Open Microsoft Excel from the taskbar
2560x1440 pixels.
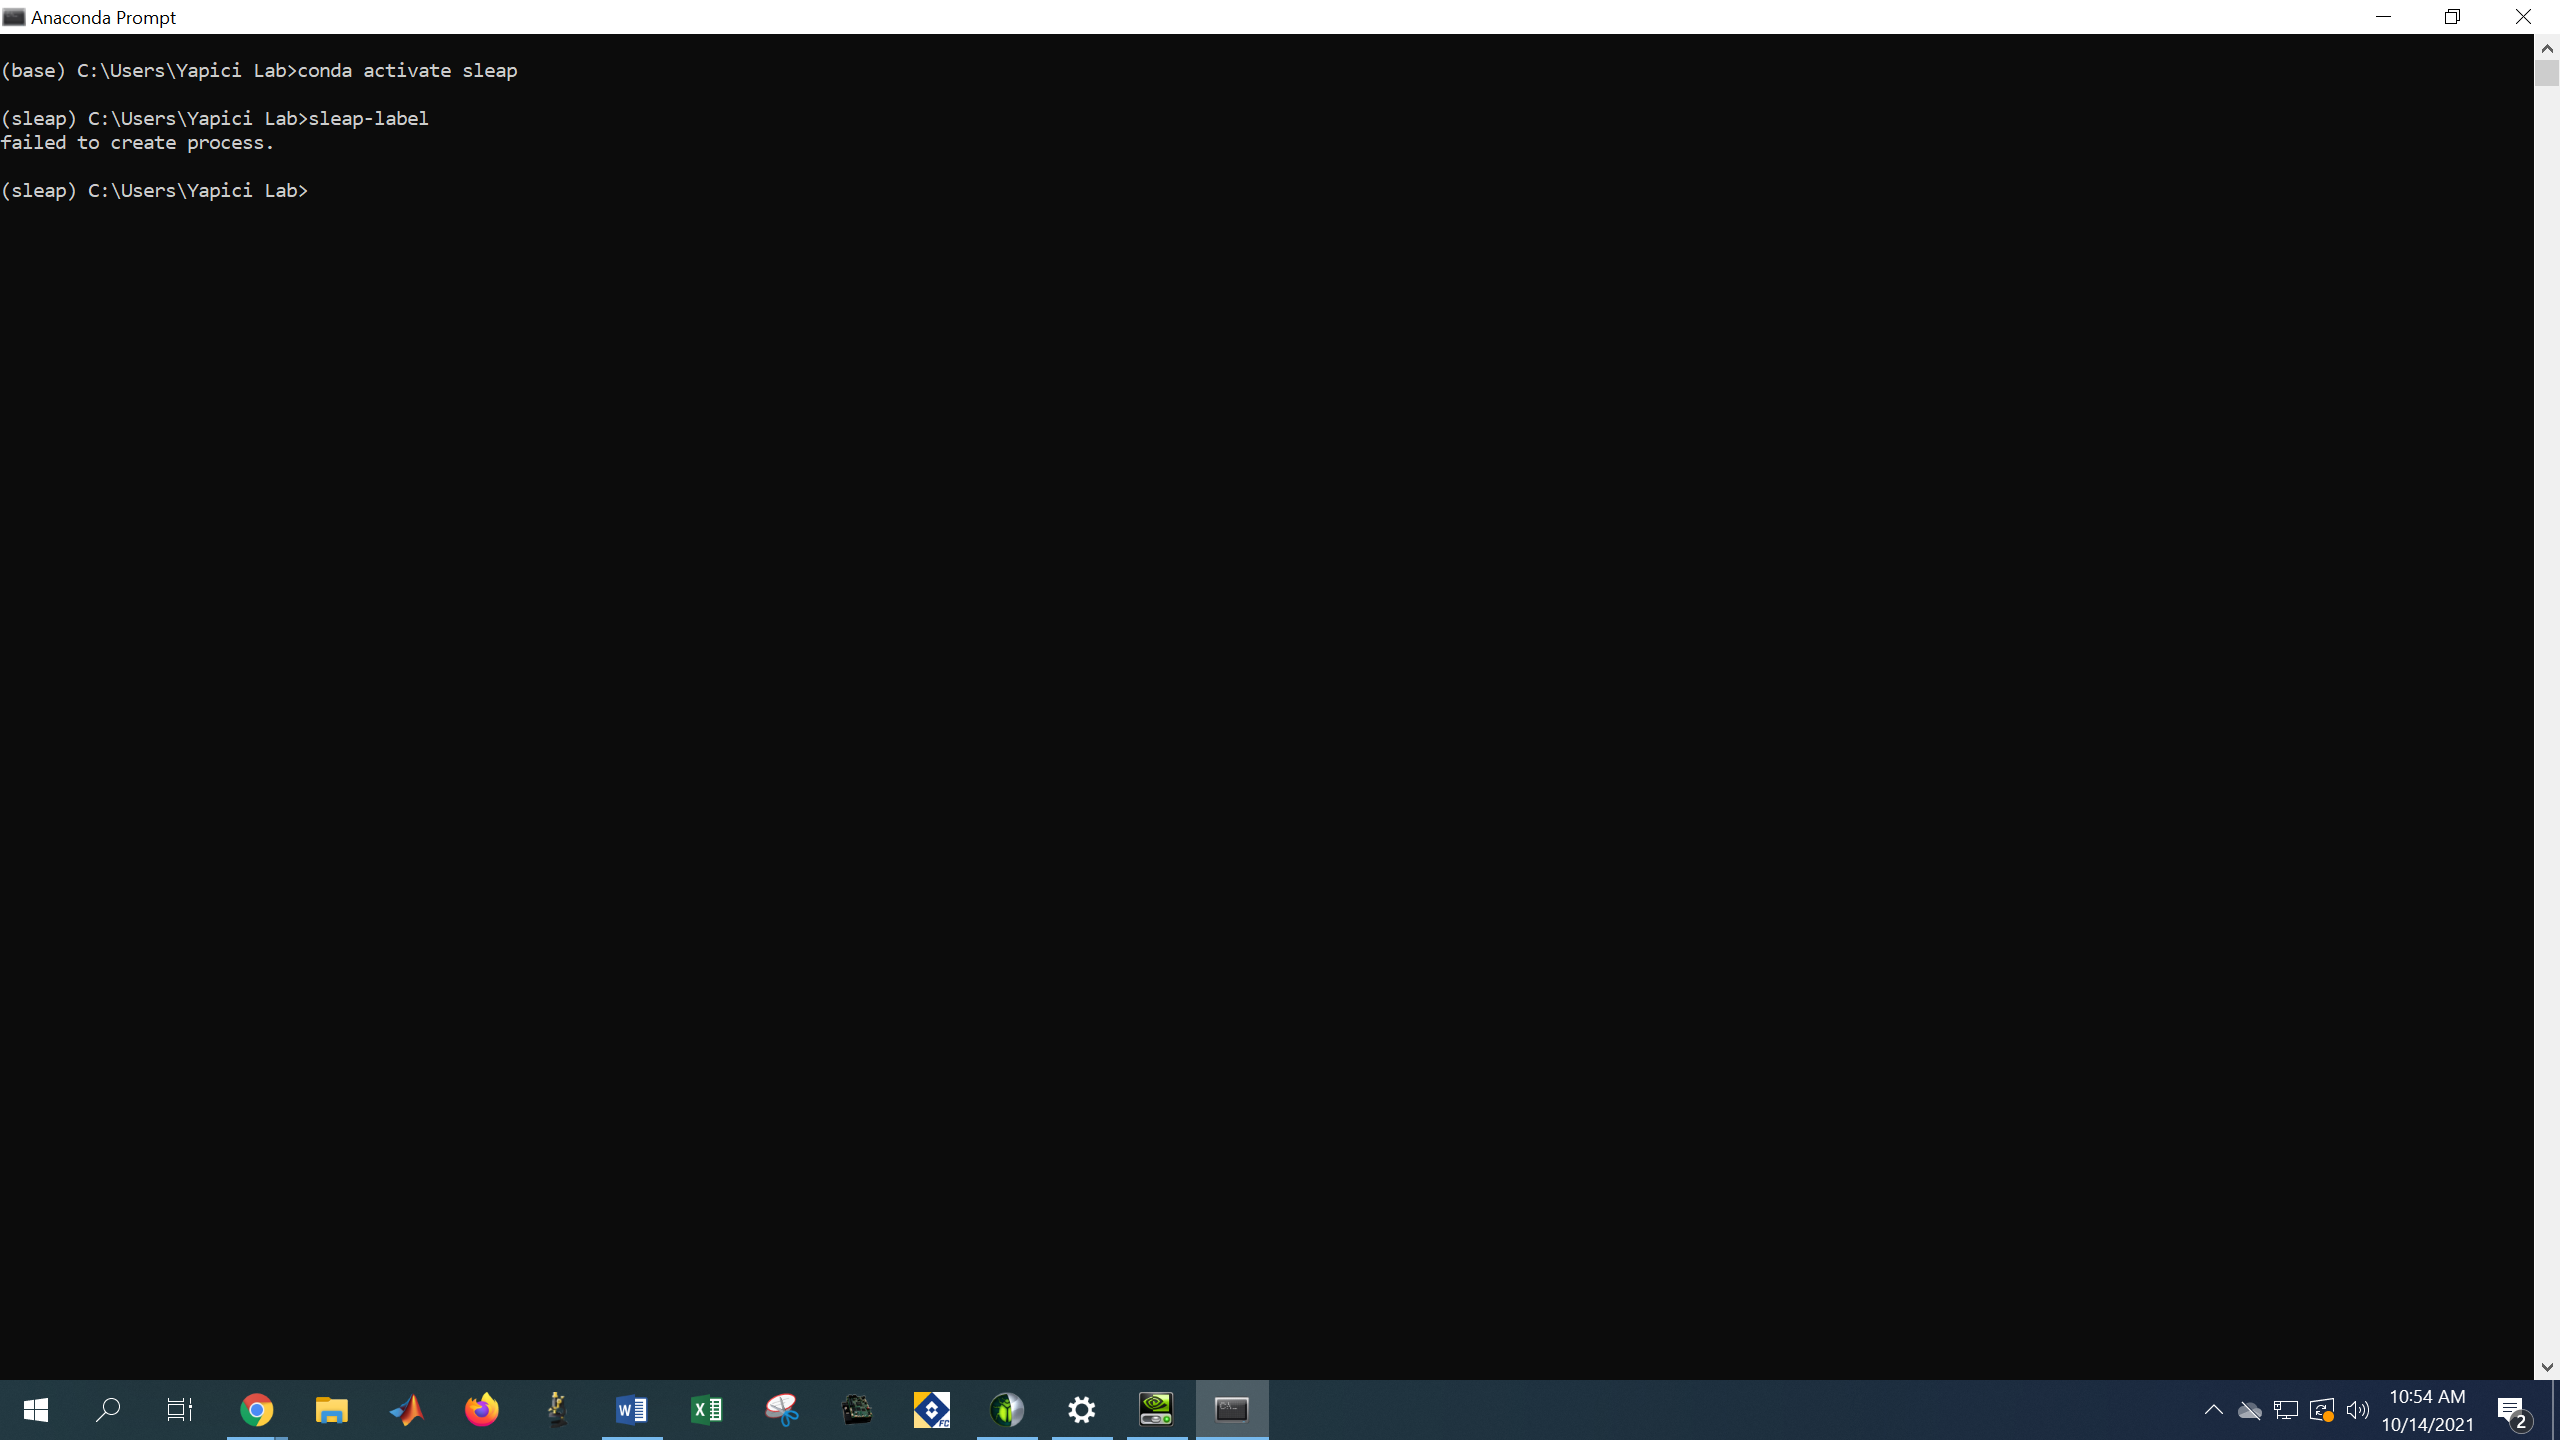pos(707,1409)
